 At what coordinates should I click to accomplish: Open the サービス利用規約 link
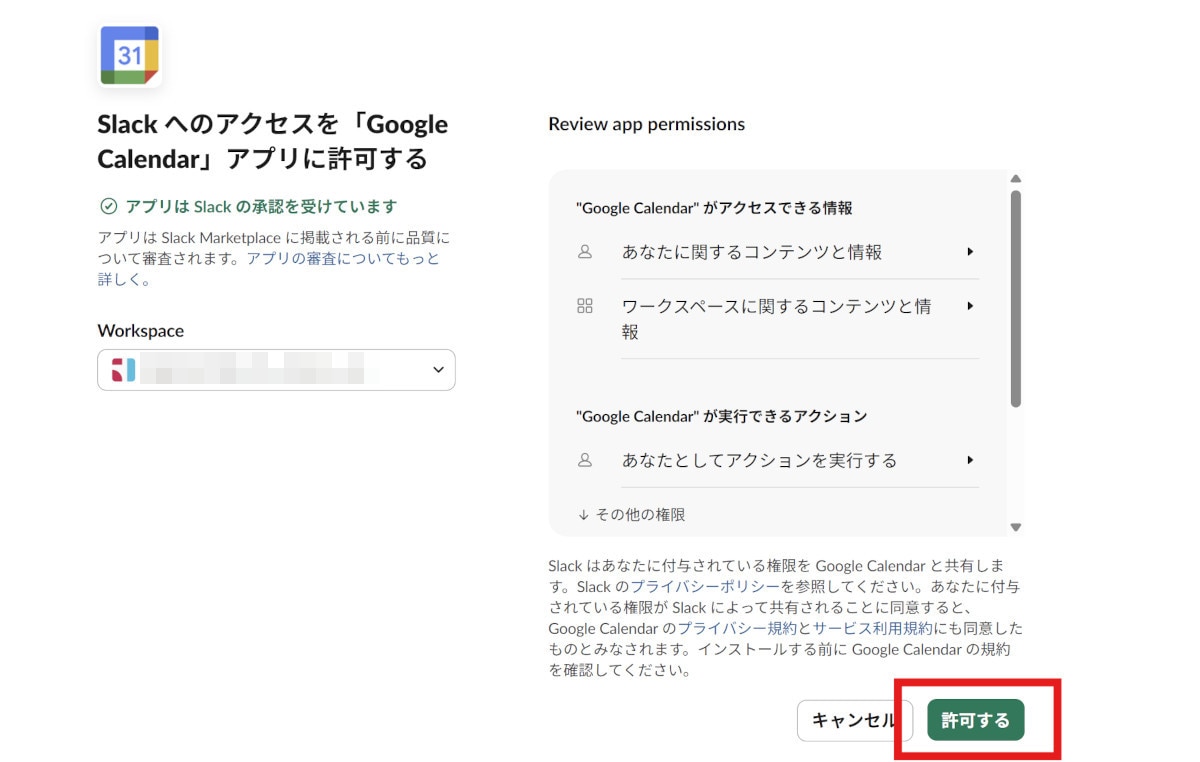872,628
